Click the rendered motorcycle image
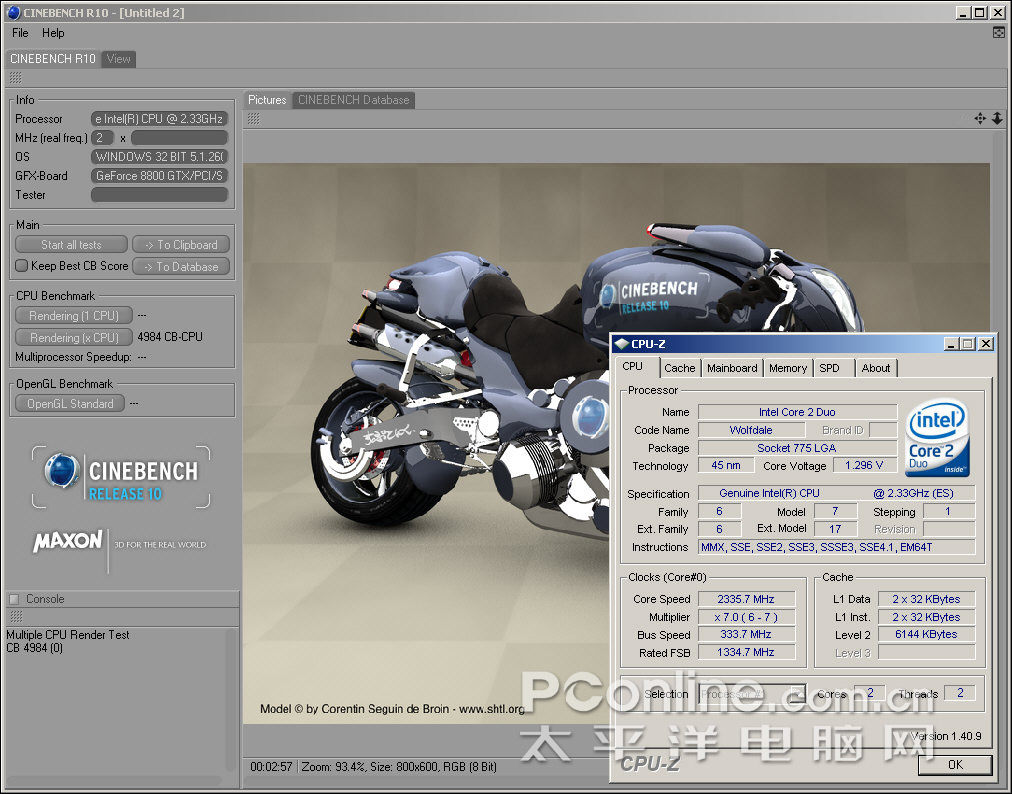The height and width of the screenshot is (794, 1012). point(616,443)
